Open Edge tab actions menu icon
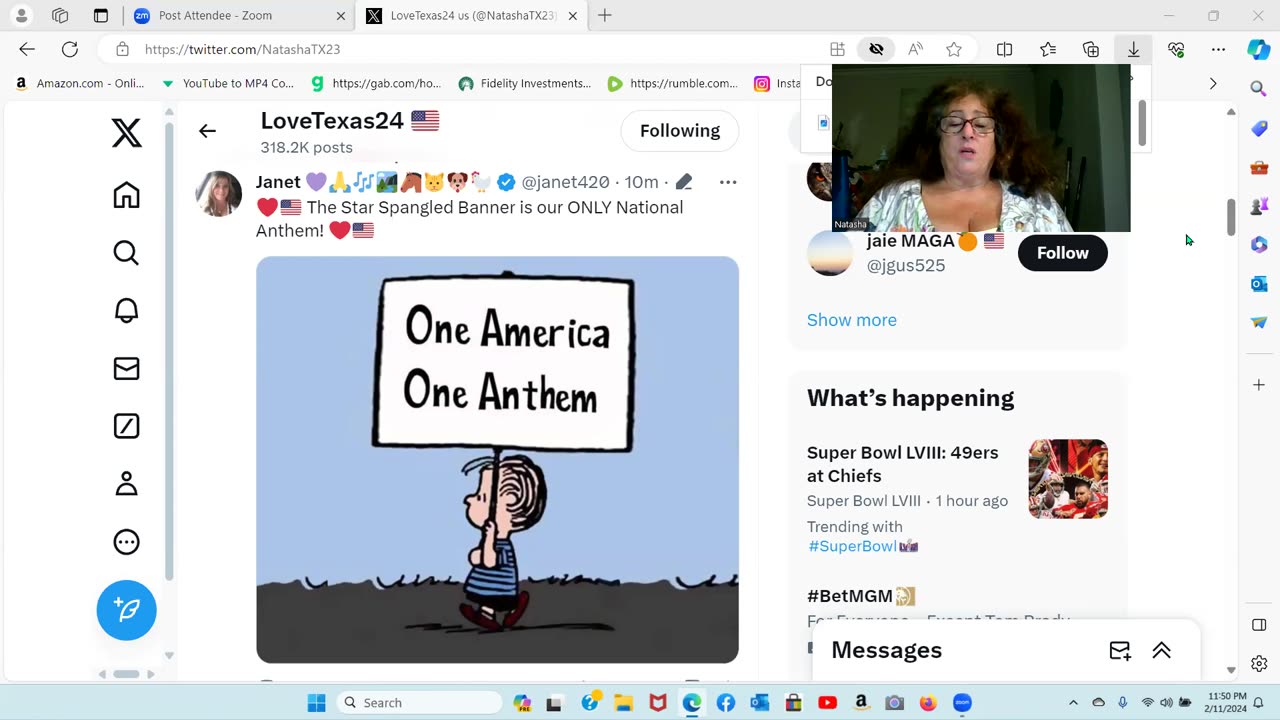The width and height of the screenshot is (1280, 720). 101,16
